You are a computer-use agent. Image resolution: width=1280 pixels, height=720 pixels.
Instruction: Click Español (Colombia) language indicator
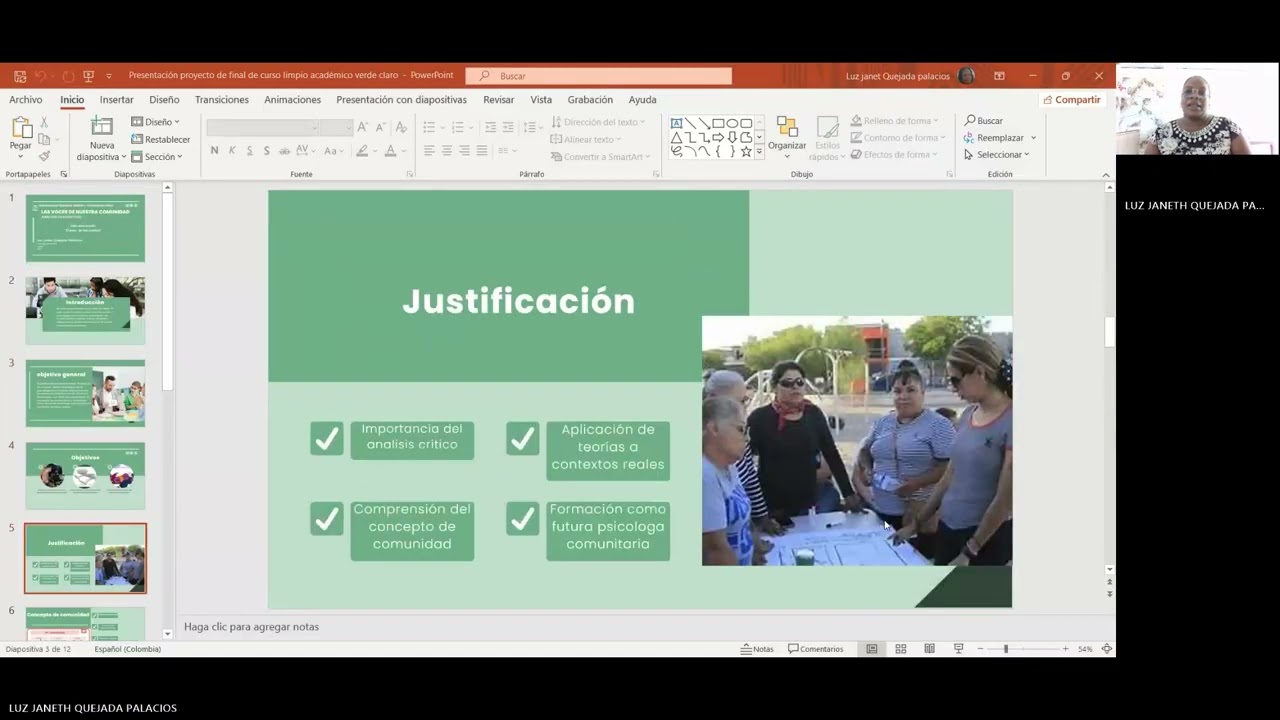[x=128, y=649]
